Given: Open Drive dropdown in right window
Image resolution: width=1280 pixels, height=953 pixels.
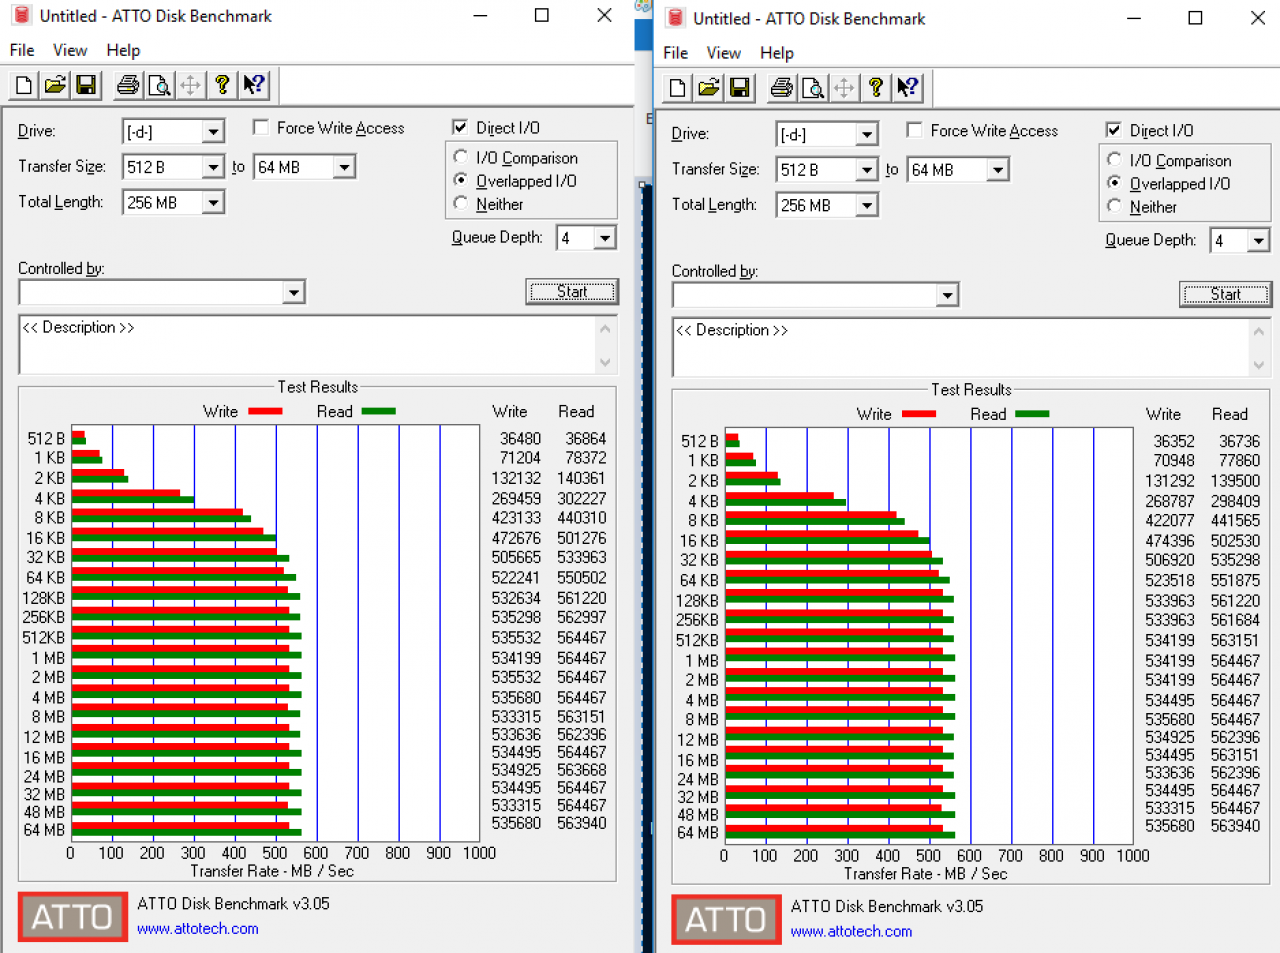Looking at the screenshot, I should click(x=867, y=134).
